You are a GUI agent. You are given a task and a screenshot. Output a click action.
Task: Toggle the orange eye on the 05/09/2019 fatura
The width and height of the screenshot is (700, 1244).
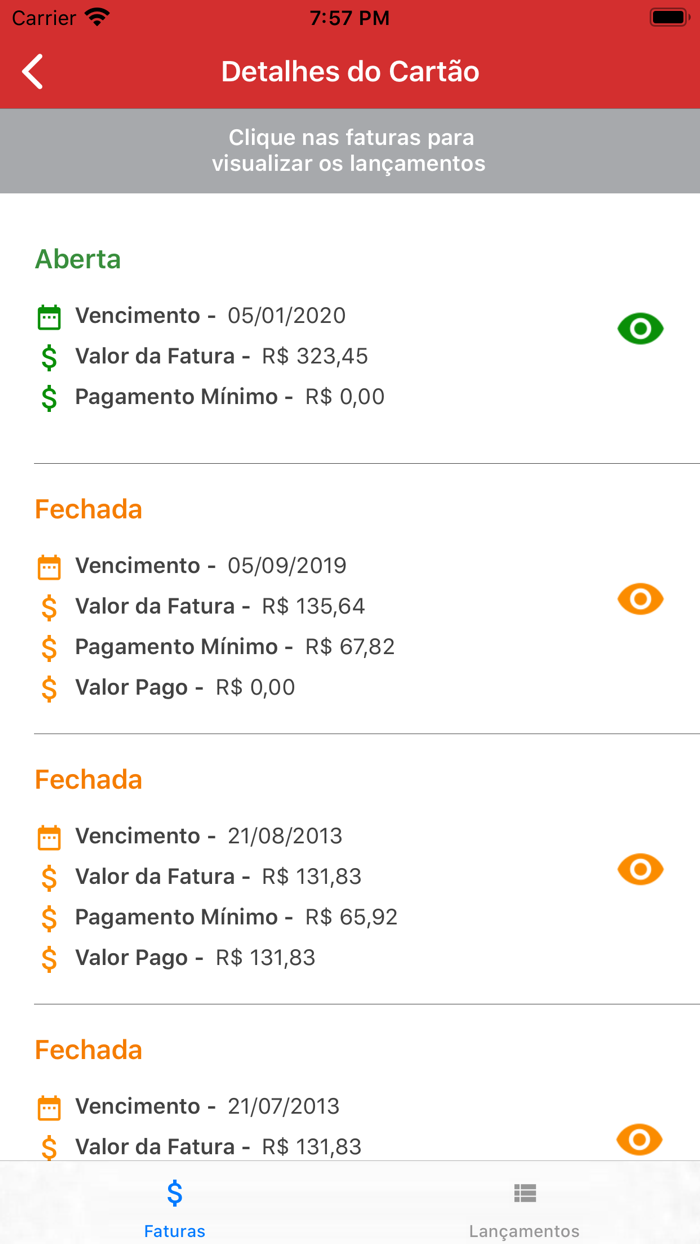640,598
